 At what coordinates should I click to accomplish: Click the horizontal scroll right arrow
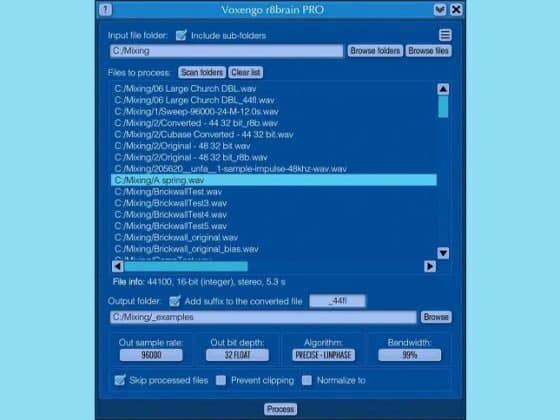(x=430, y=266)
